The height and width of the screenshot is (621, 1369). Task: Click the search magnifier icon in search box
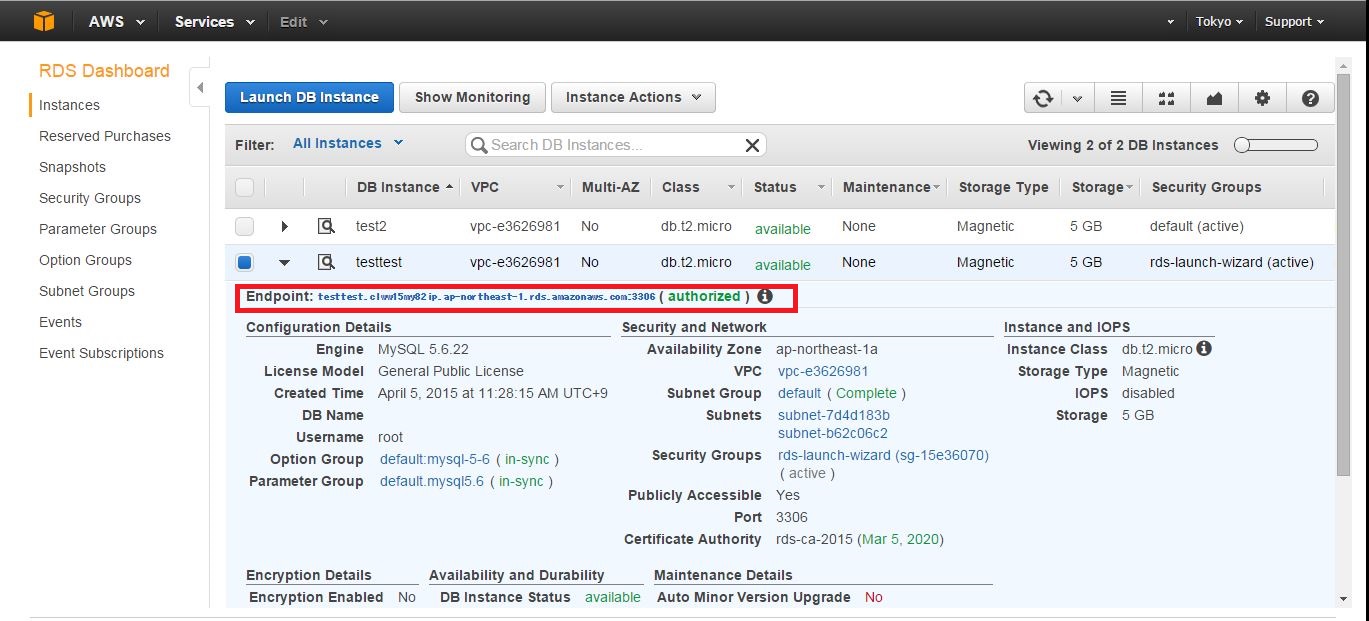pos(479,145)
